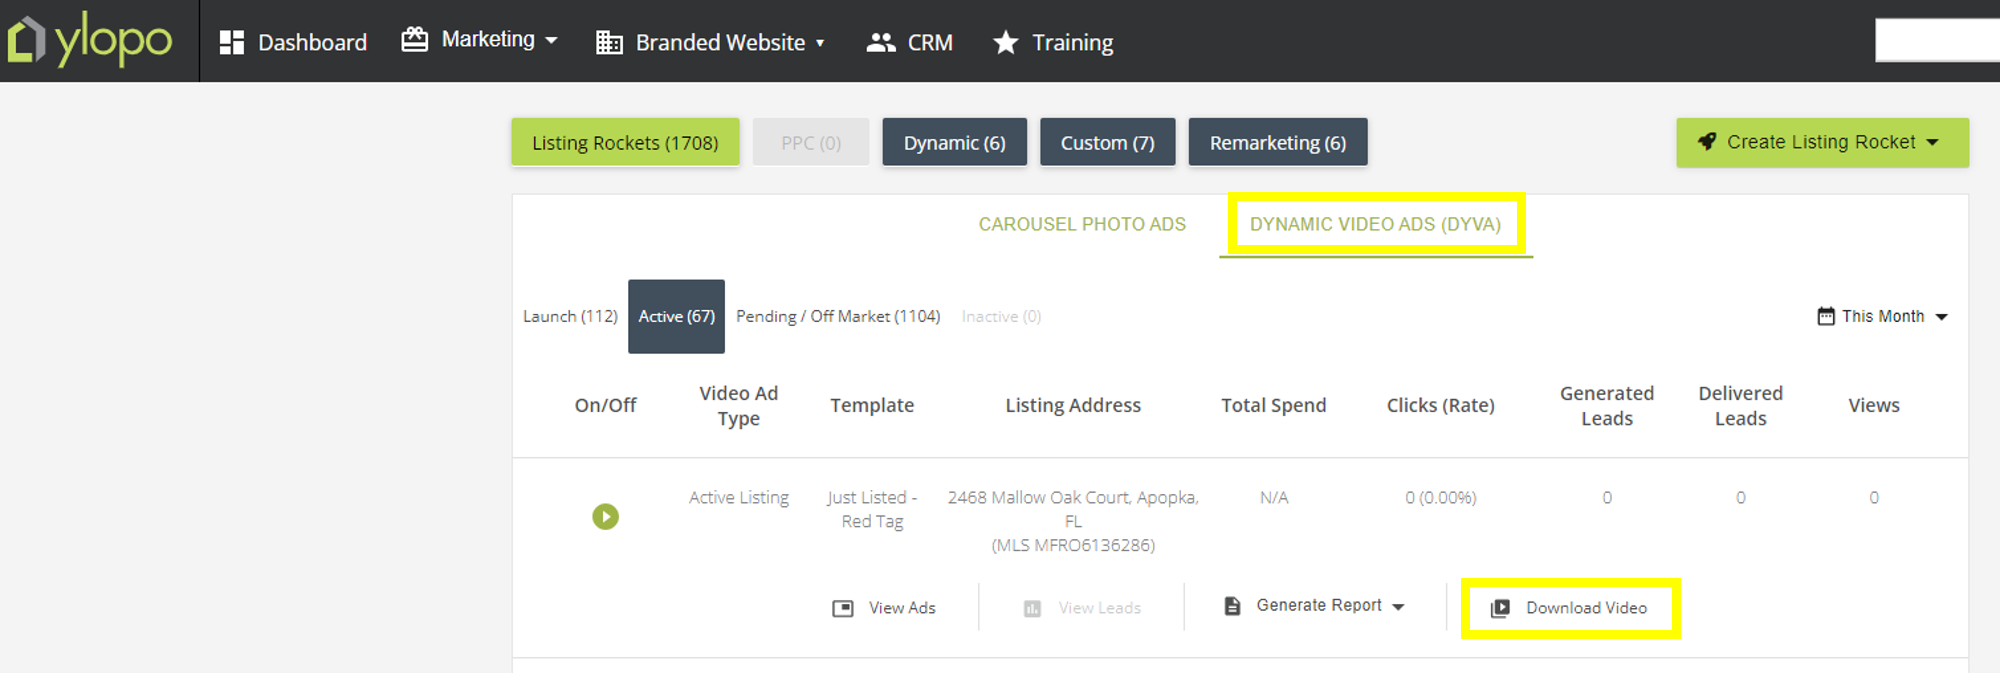Screen dimensions: 2000x673
Task: Switch to the Custom (7) tab
Action: pos(1107,142)
